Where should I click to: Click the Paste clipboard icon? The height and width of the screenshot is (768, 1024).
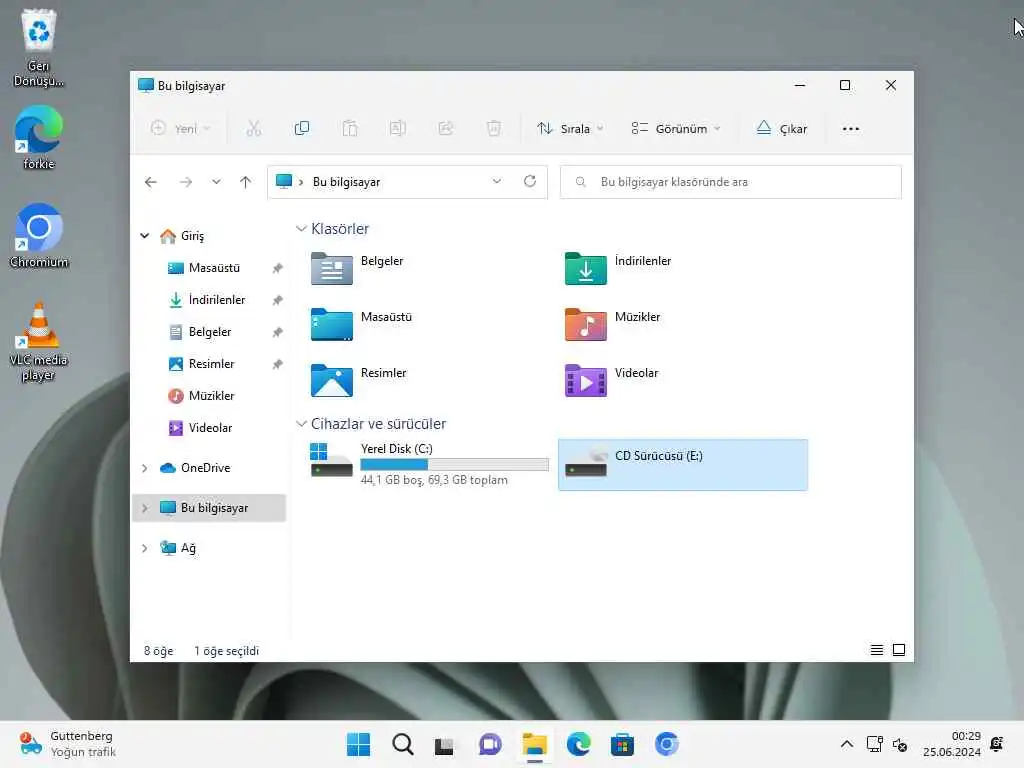(350, 129)
